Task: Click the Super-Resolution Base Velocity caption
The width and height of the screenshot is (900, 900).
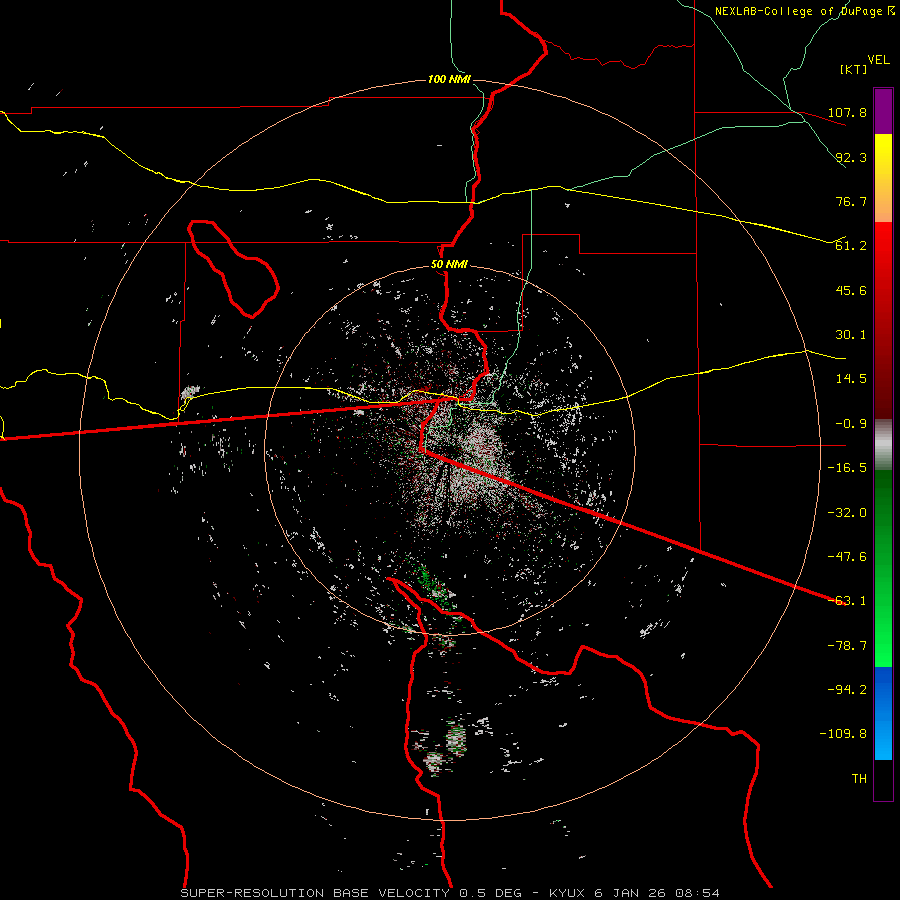Action: point(449,893)
